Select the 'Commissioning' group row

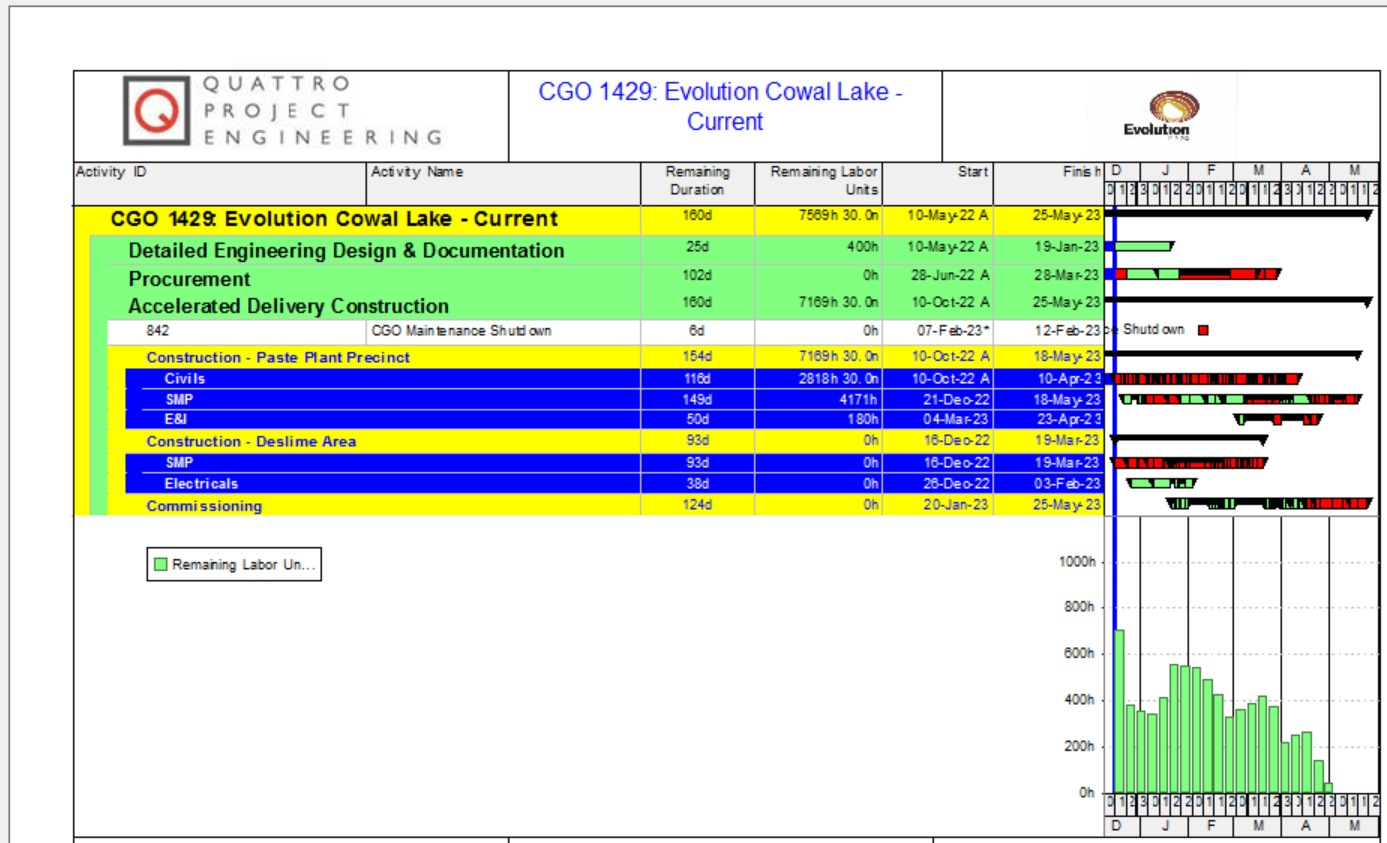pyautogui.click(x=605, y=505)
